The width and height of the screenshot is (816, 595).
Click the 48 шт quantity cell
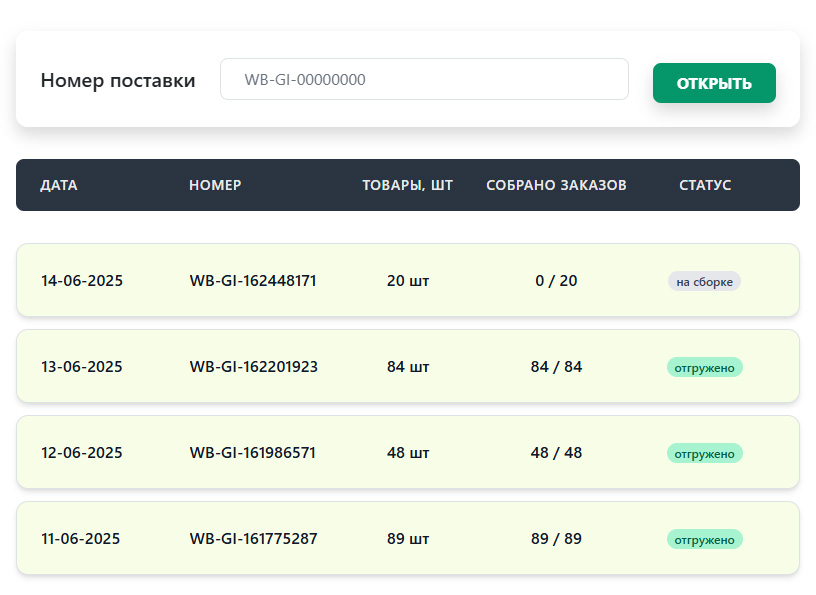click(x=408, y=452)
